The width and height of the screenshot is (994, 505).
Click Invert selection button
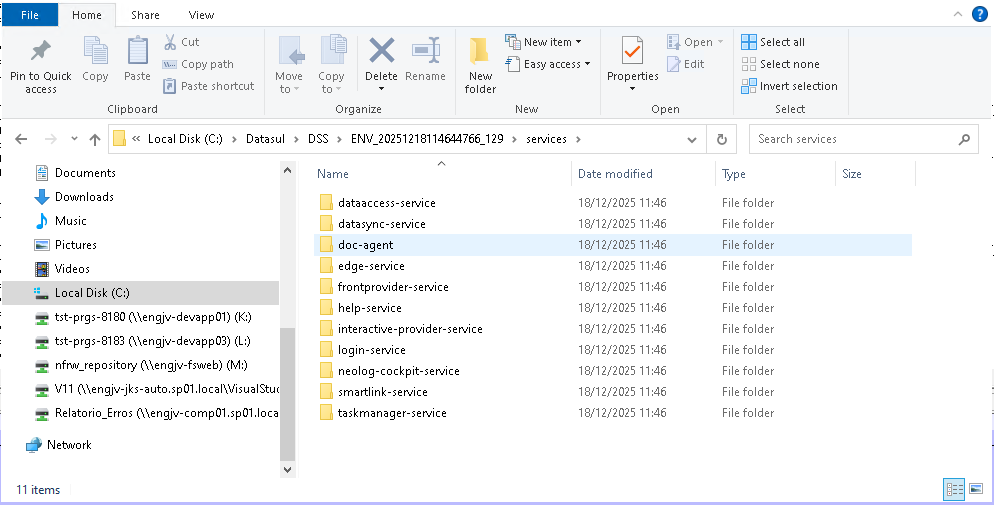pyautogui.click(x=789, y=86)
